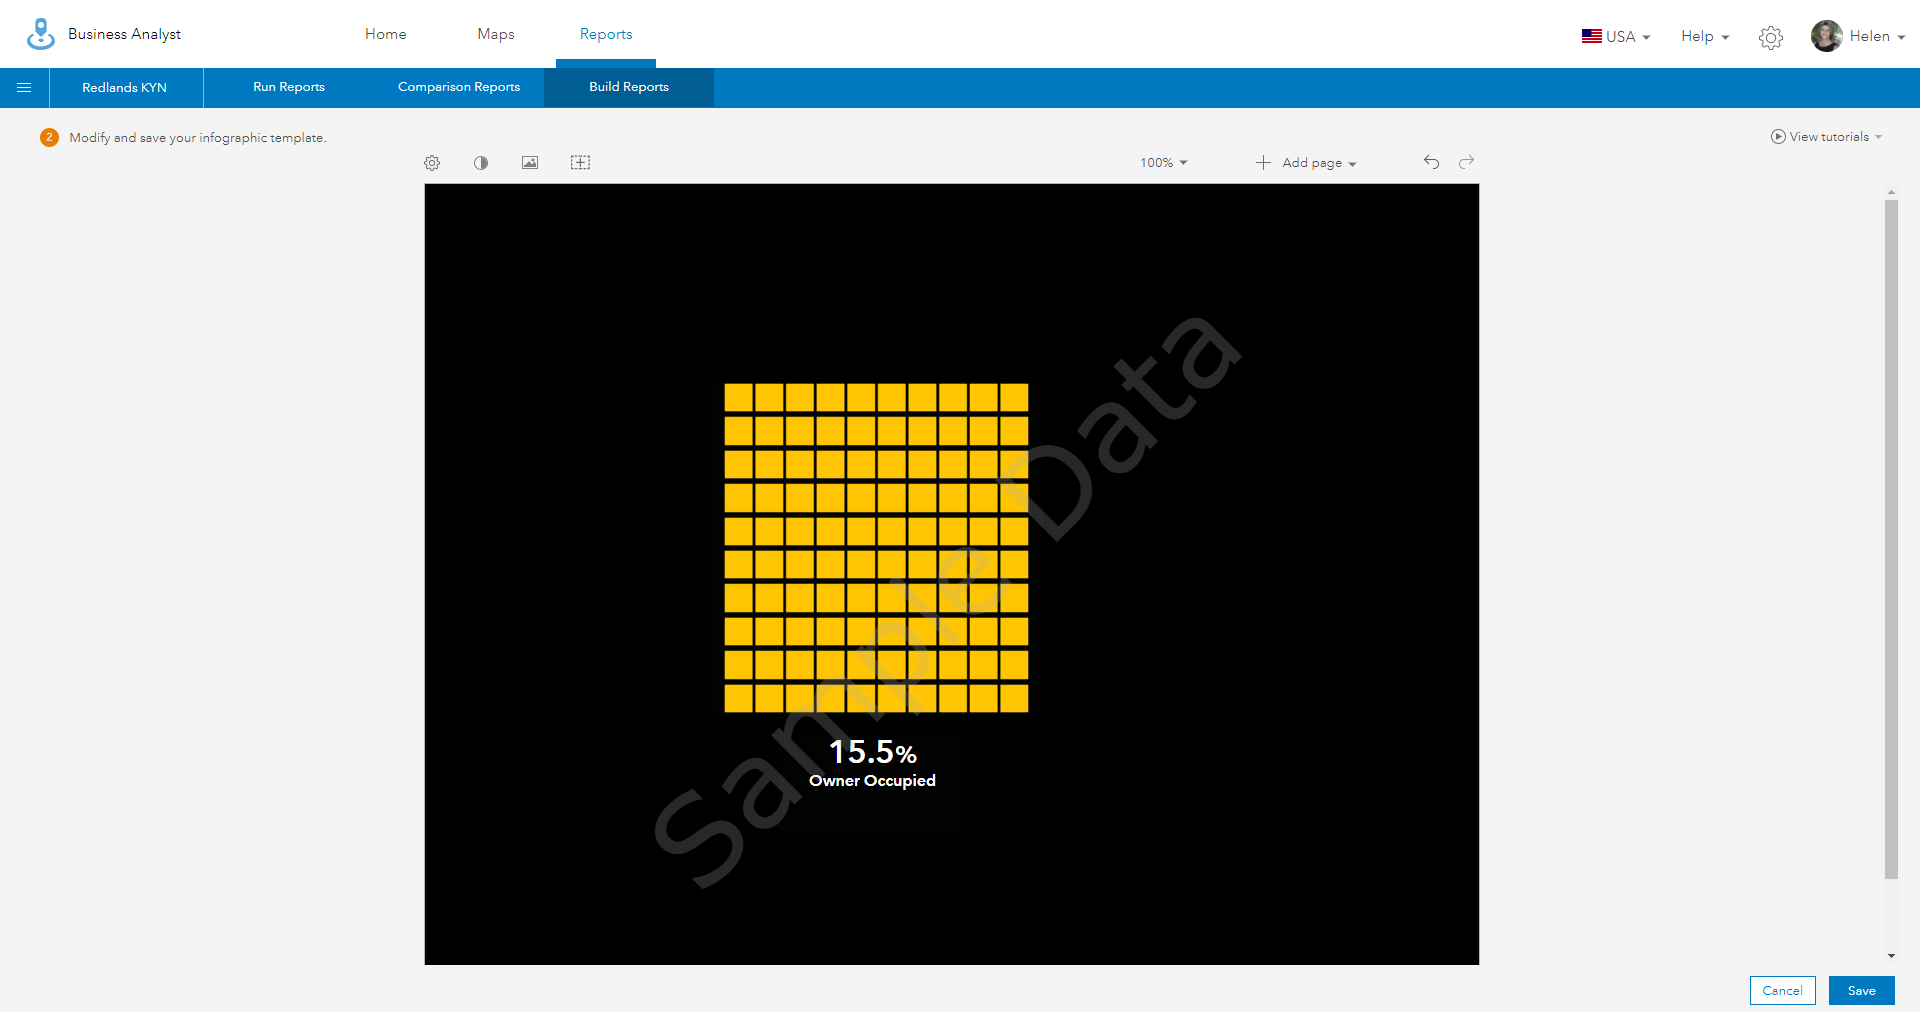Viewport: 1920px width, 1012px height.
Task: Switch to the Maps tab
Action: pos(496,34)
